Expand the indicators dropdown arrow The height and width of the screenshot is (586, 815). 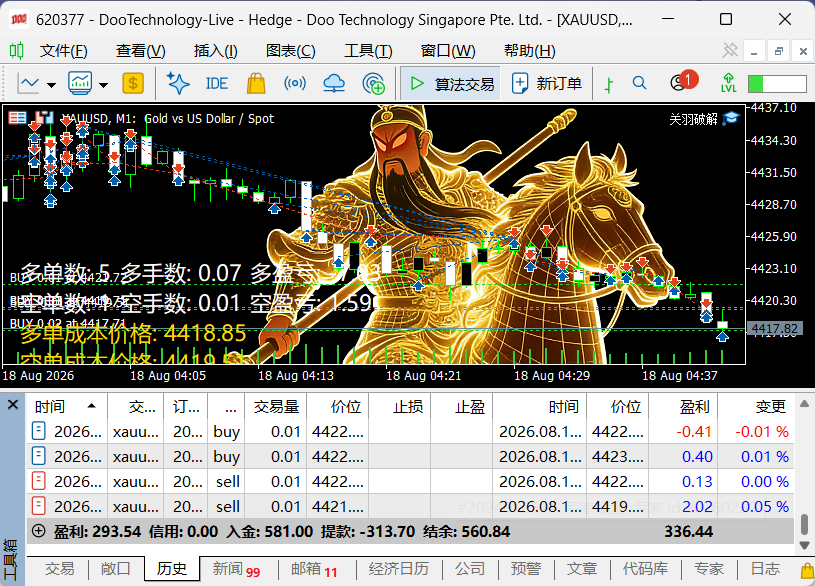(103, 85)
